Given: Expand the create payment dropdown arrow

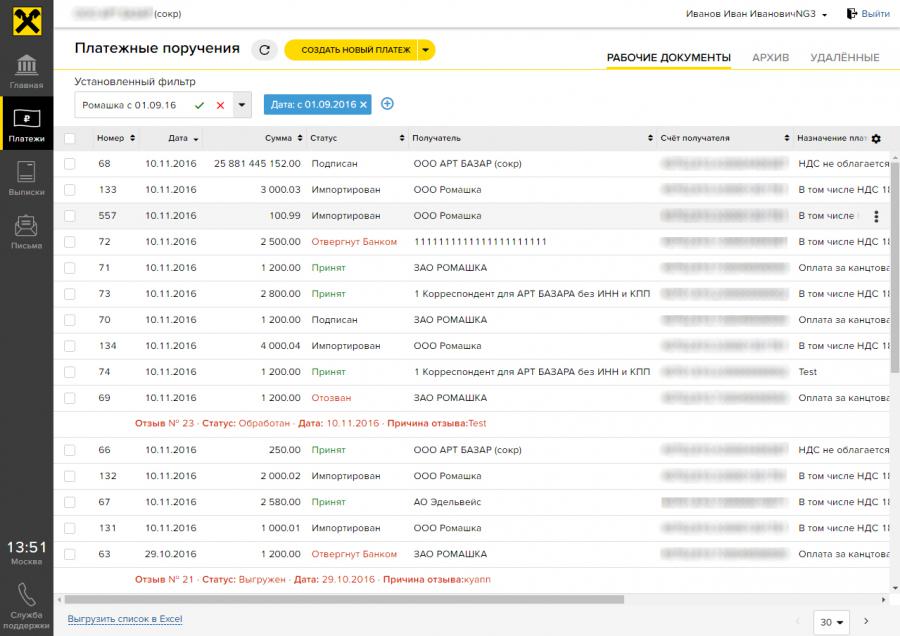Looking at the screenshot, I should [x=425, y=50].
